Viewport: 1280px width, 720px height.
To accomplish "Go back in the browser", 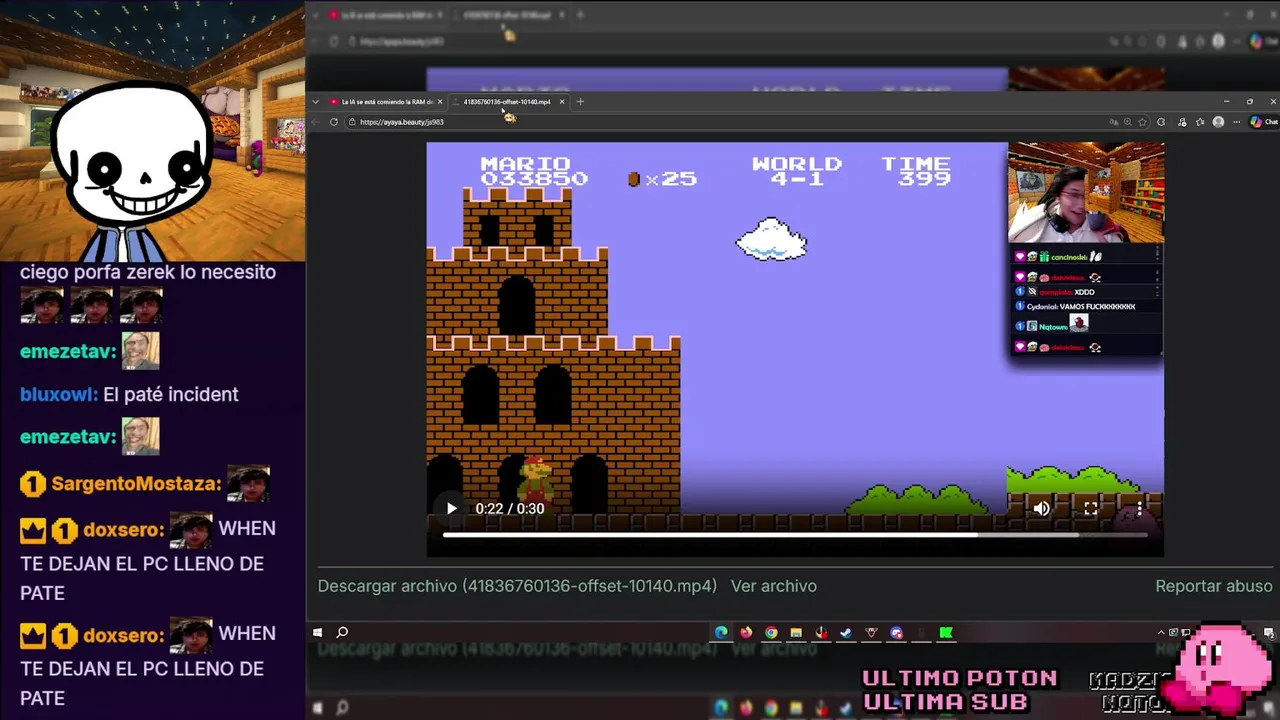I will (315, 122).
